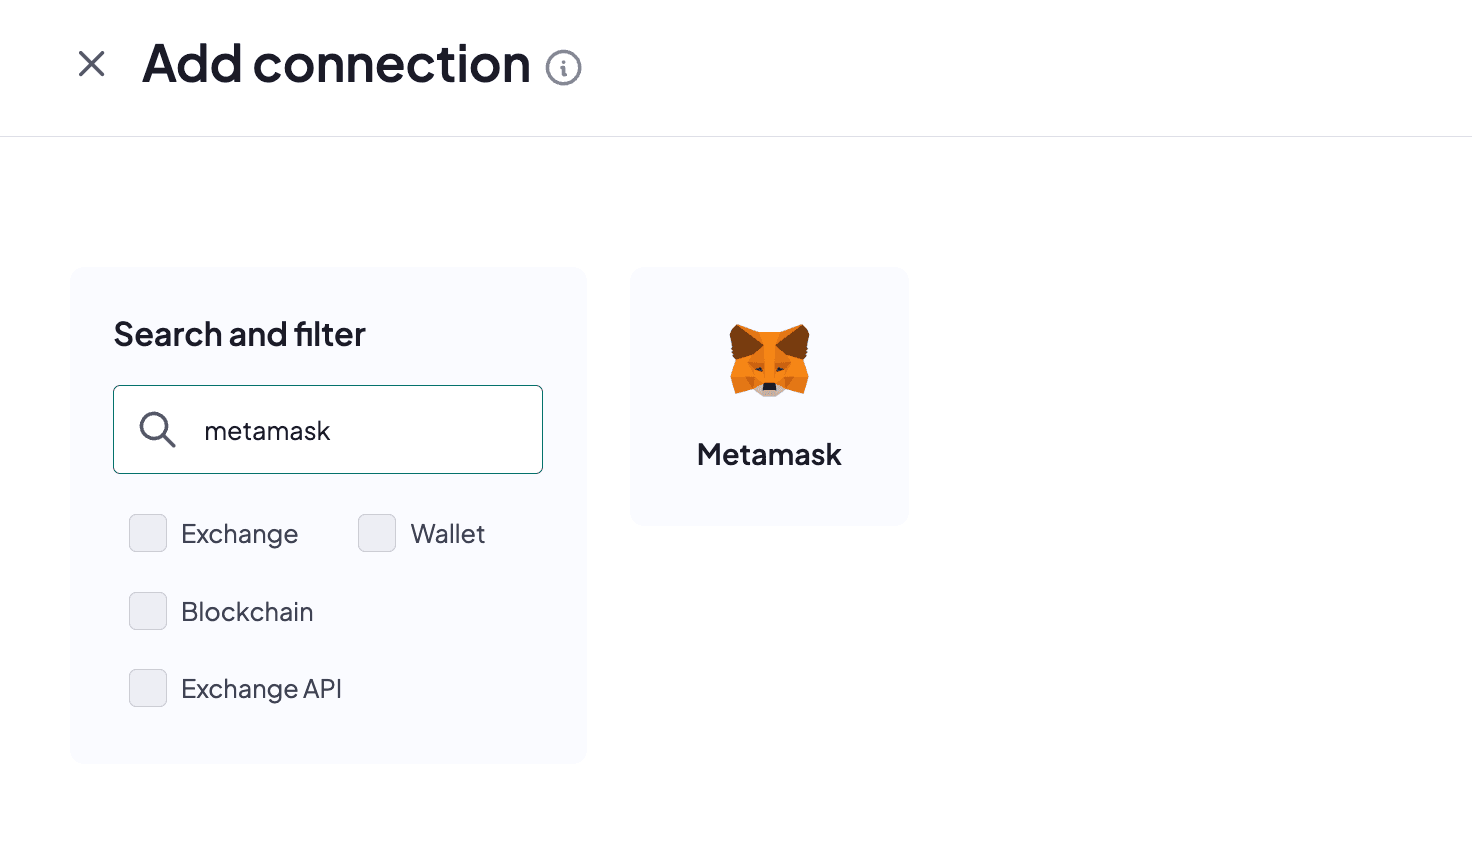Click the Add connection title
This screenshot has width=1472, height=842.
point(336,64)
